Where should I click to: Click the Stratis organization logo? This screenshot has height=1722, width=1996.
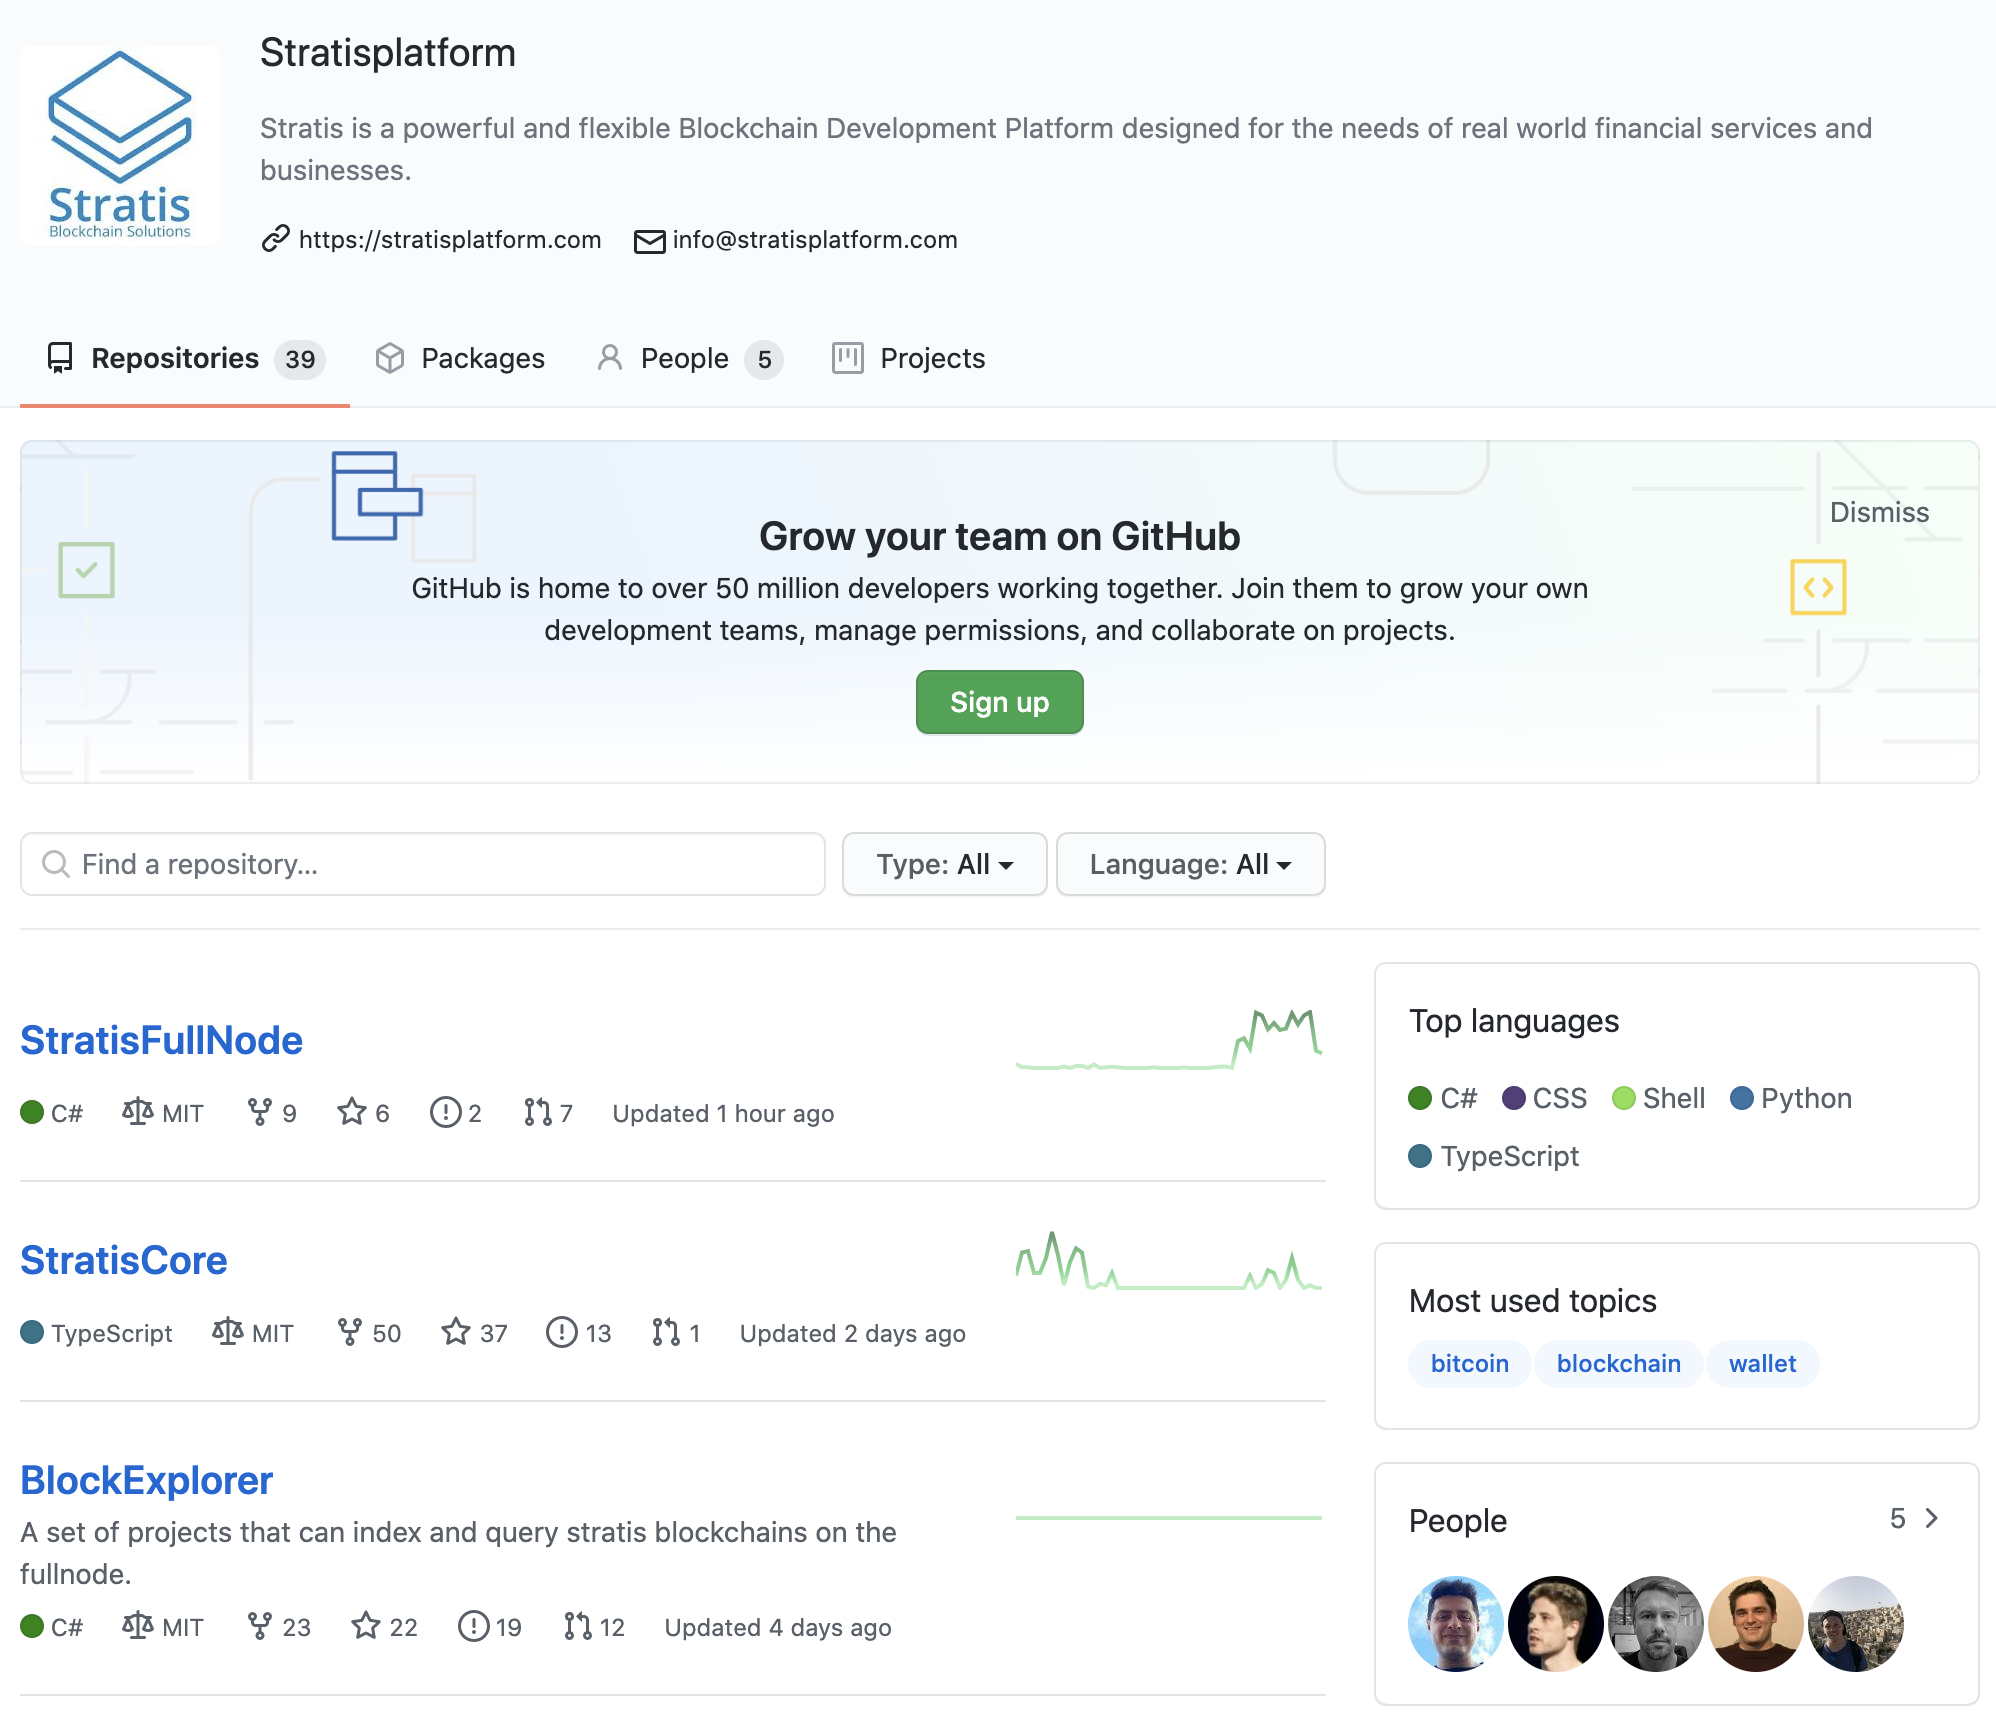coord(120,145)
